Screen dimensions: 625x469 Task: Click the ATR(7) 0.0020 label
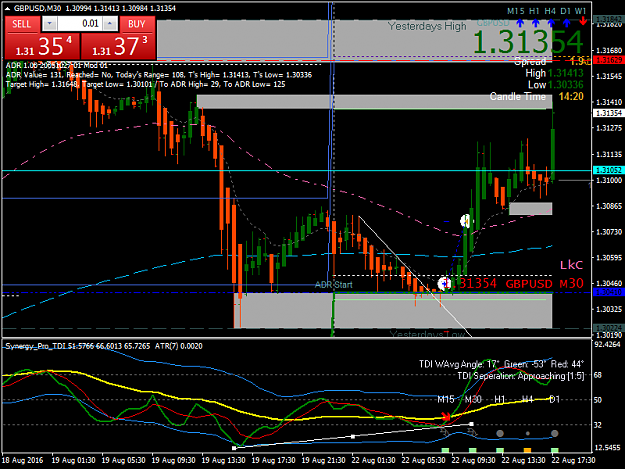179,346
